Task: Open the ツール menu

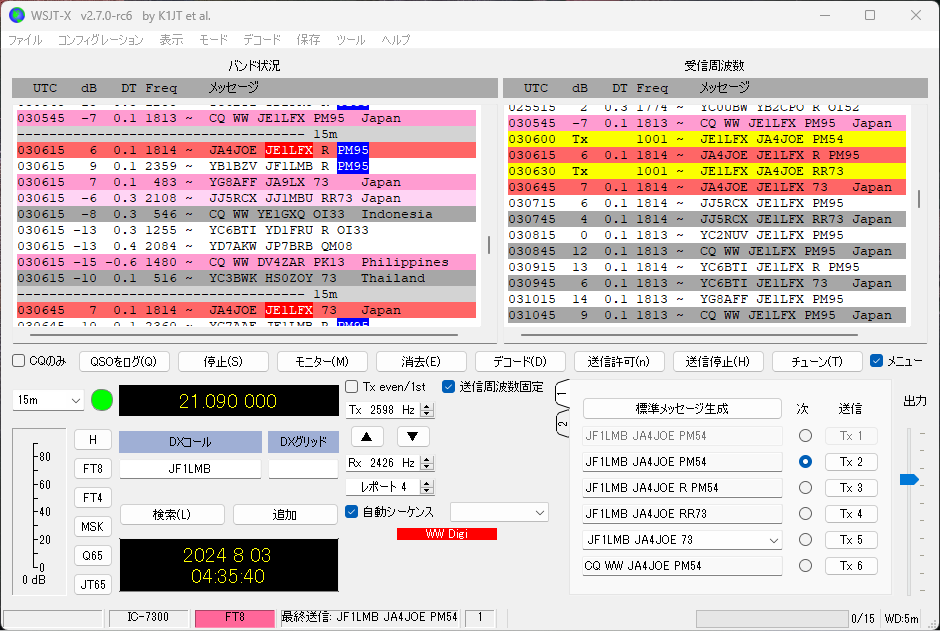Action: point(351,40)
